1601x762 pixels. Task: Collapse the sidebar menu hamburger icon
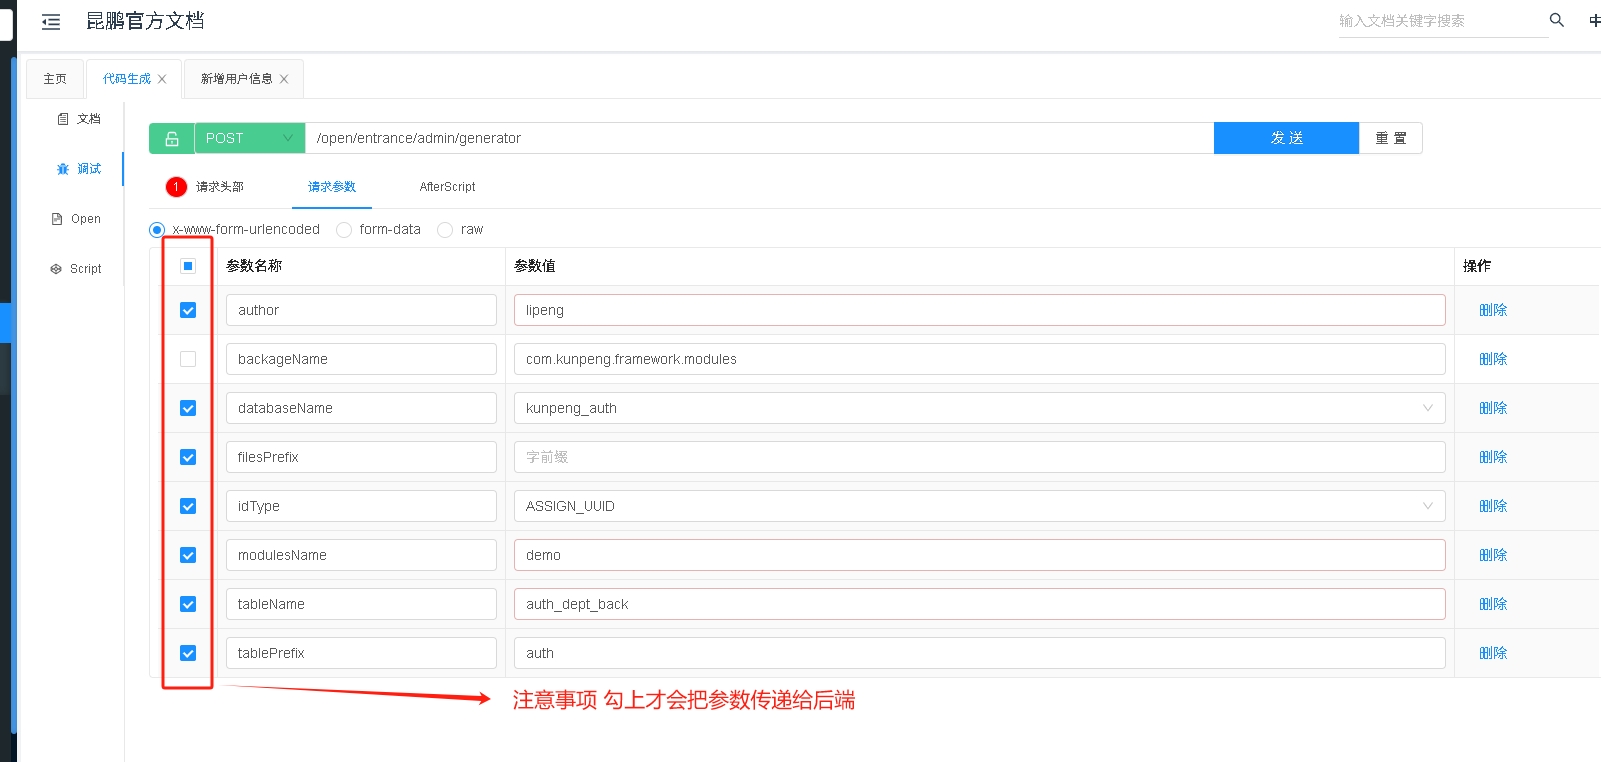(x=51, y=21)
